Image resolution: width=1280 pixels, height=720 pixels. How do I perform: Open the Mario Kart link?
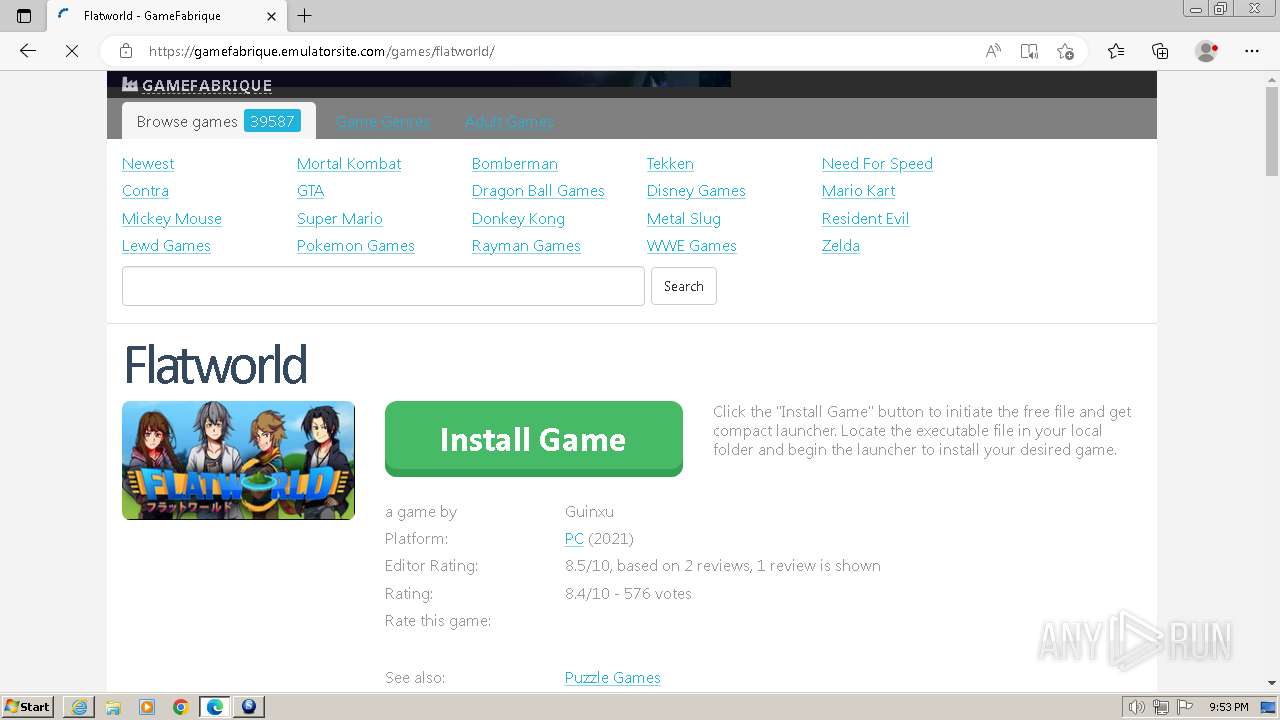[x=859, y=191]
